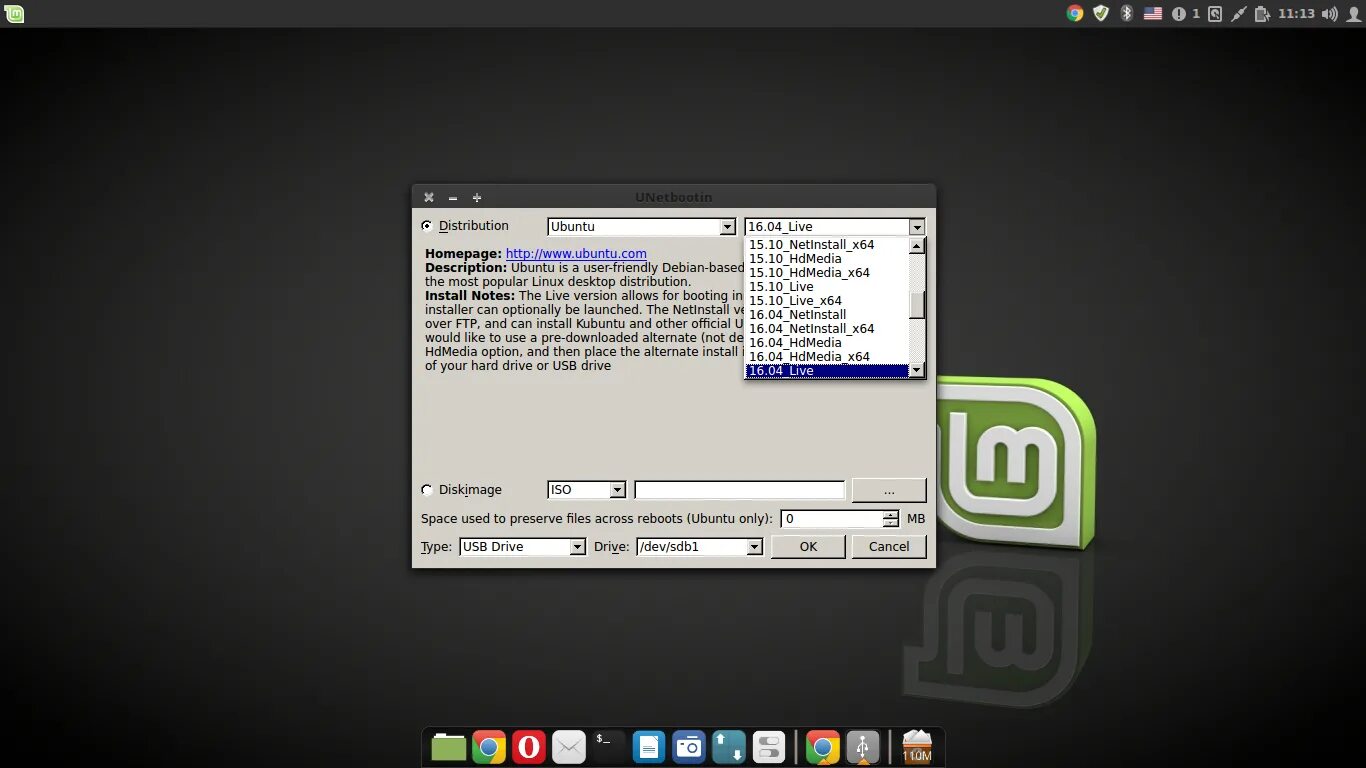Open the camera screenshot dock icon
The image size is (1366, 768).
pyautogui.click(x=689, y=747)
